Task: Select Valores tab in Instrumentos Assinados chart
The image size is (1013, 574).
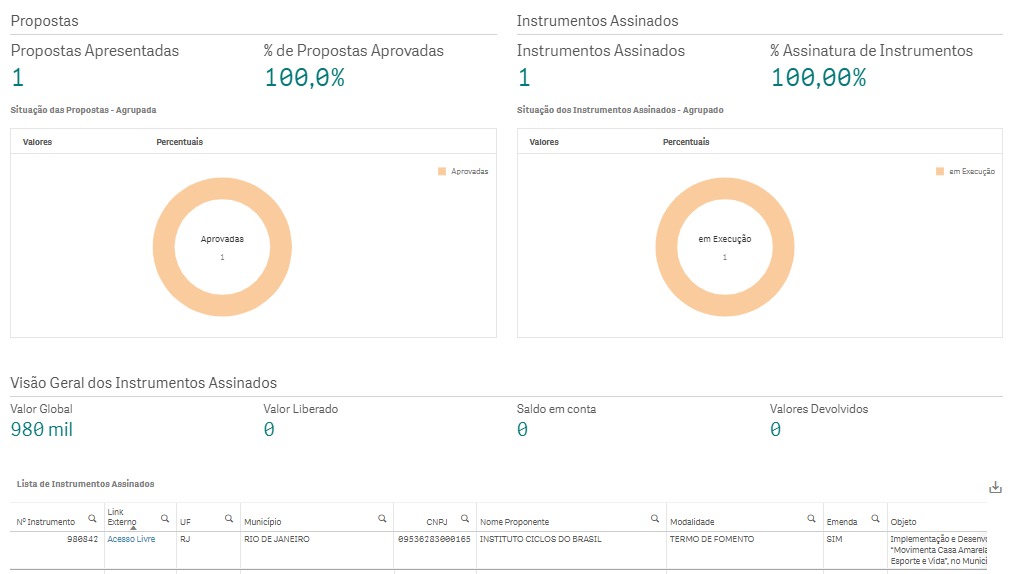Action: click(544, 142)
